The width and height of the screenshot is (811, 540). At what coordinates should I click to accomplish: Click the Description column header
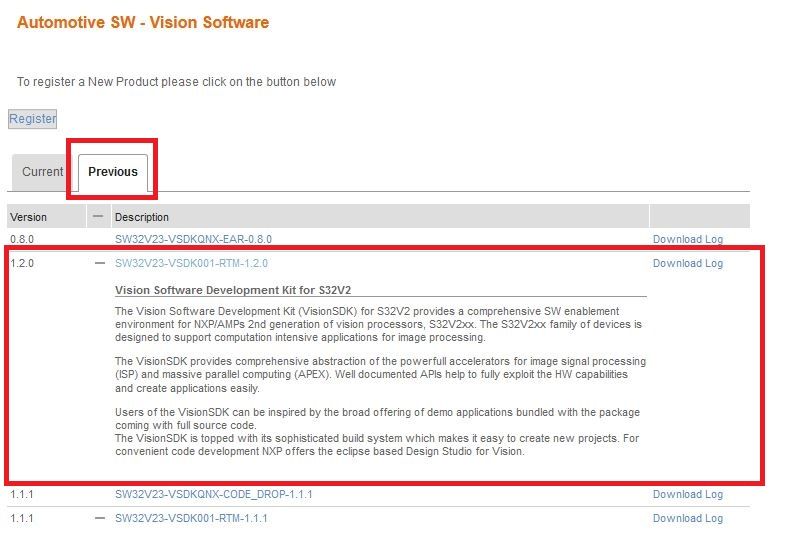coord(380,217)
